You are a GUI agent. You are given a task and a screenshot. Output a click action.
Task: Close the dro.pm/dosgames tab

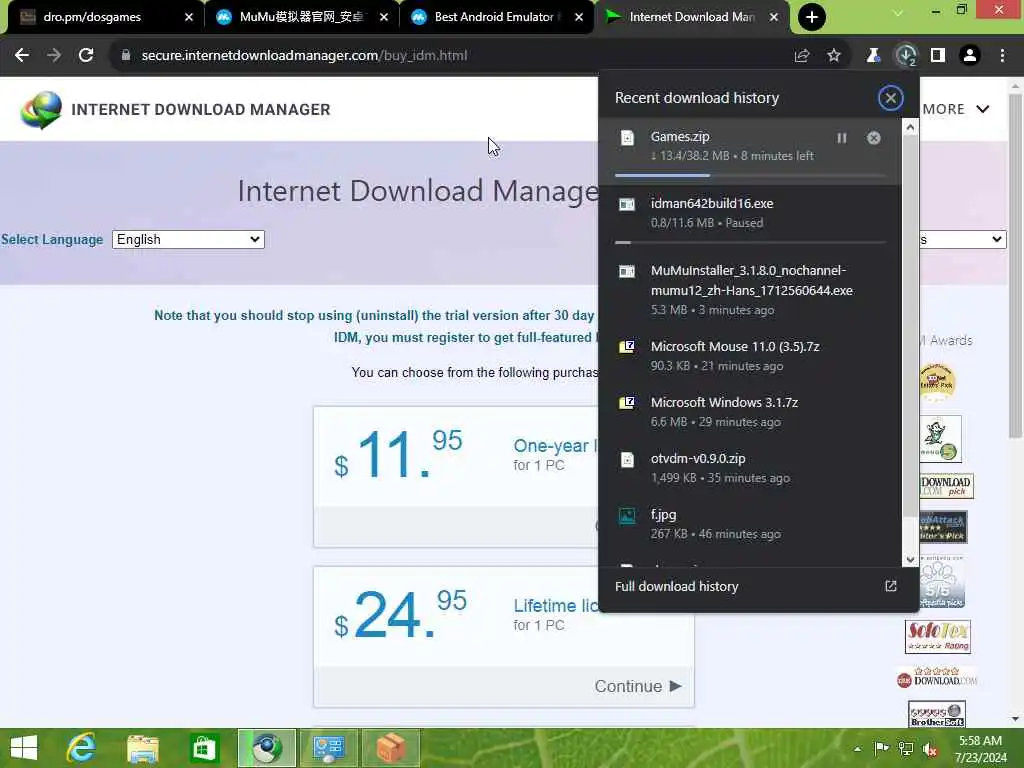189,17
